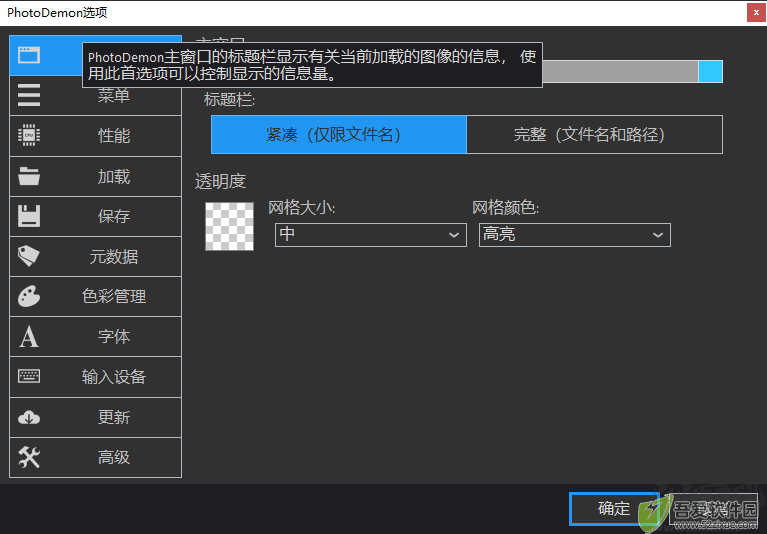Open the 高级 tools category
Viewport: 767px width, 534px height.
[95, 458]
